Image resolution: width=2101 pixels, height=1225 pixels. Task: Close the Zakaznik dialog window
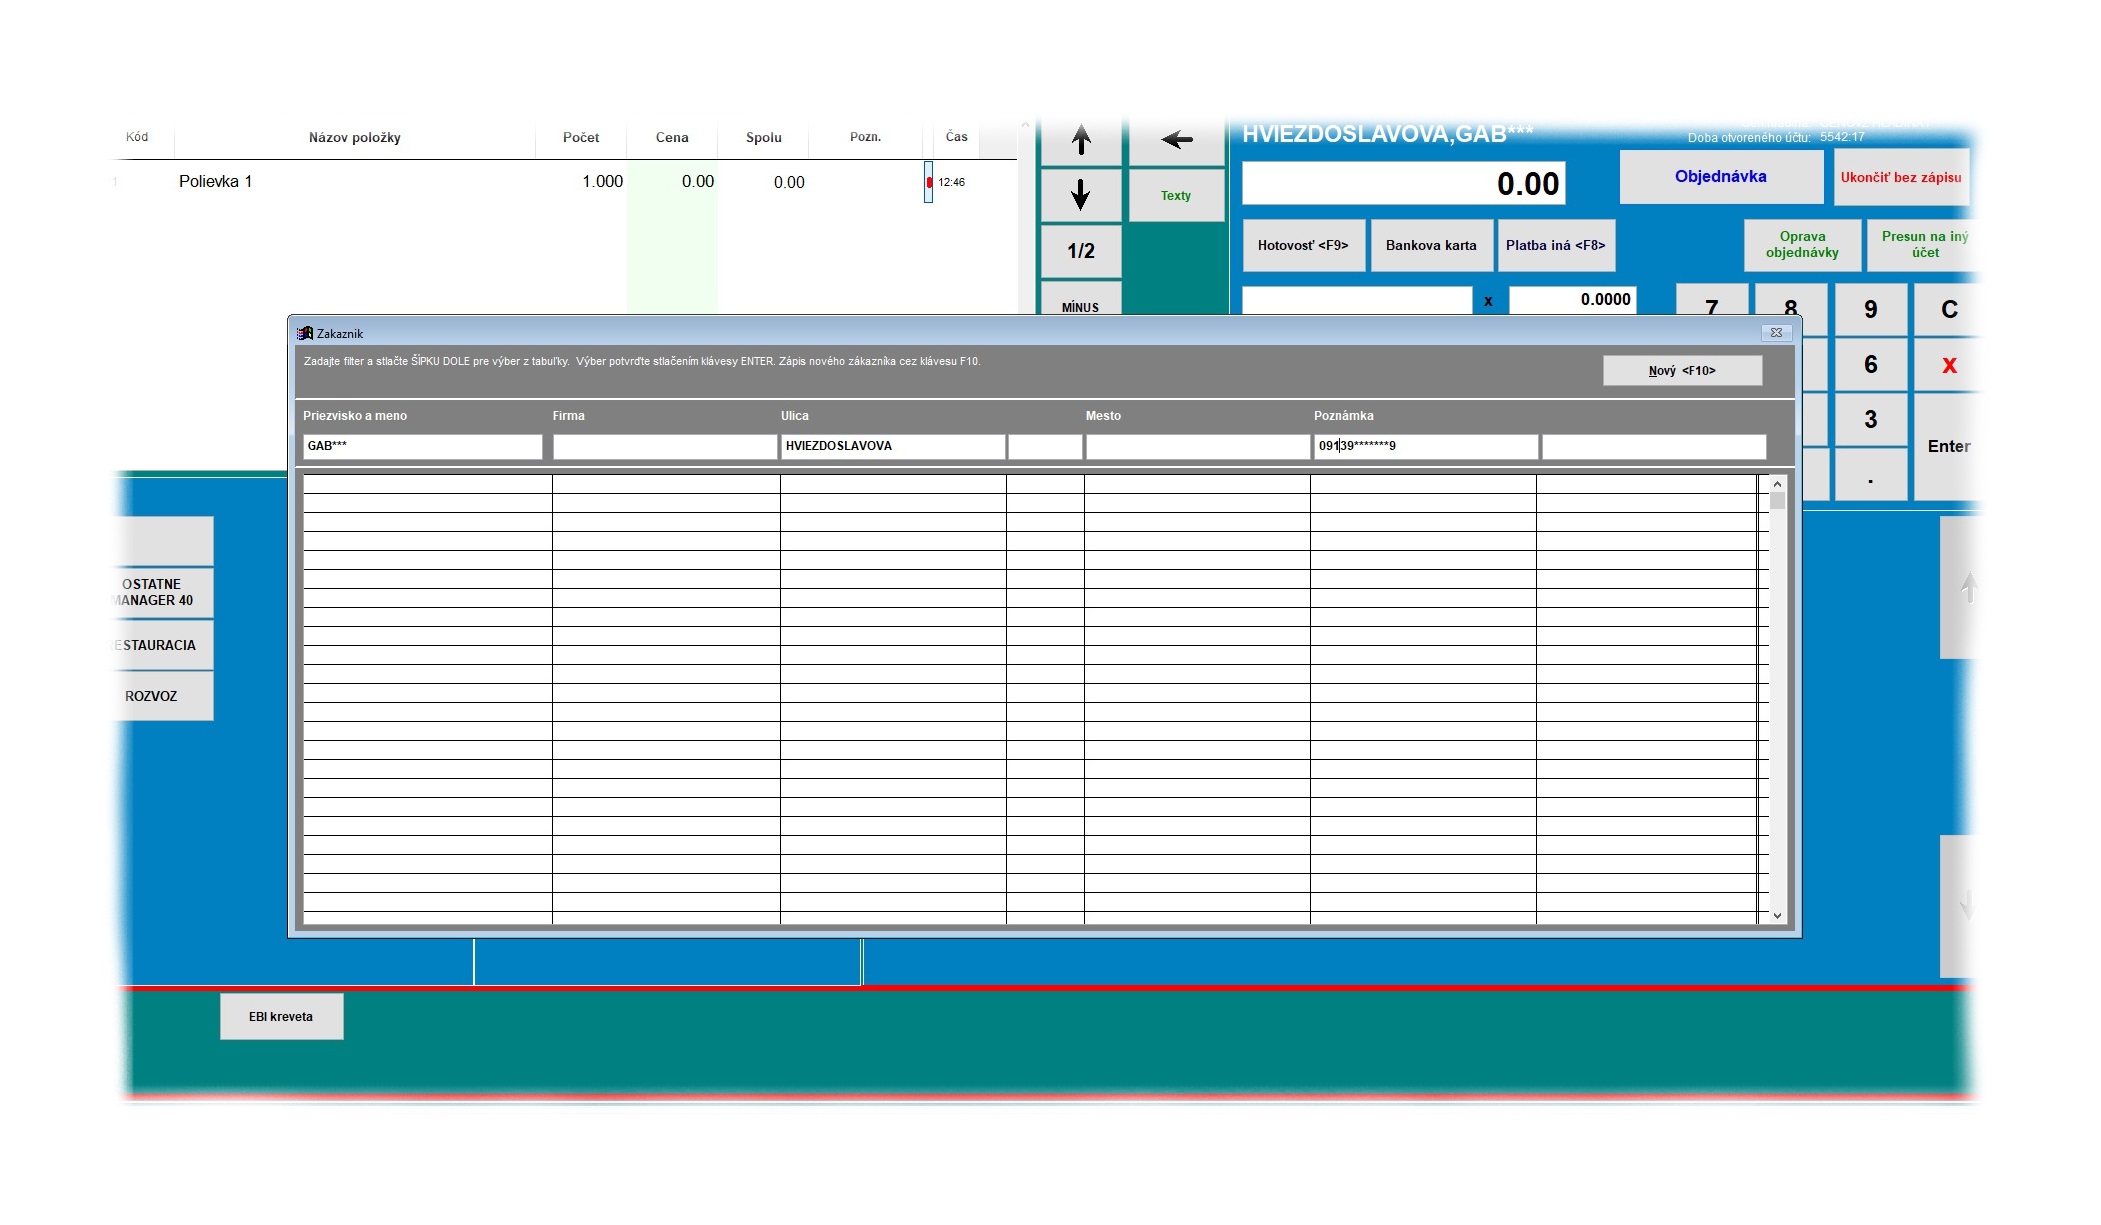(1776, 333)
